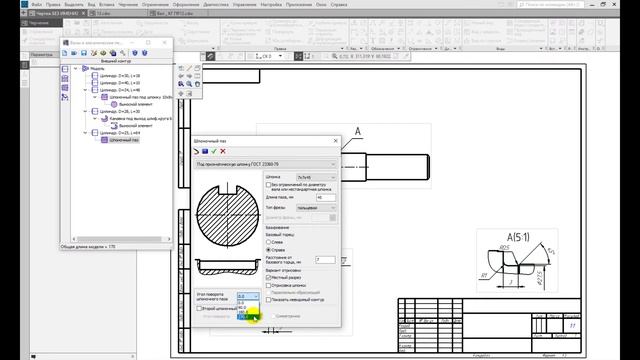Click the pan hand icon in floating toolbar
Image resolution: width=640 pixels, height=360 pixels.
(197, 84)
